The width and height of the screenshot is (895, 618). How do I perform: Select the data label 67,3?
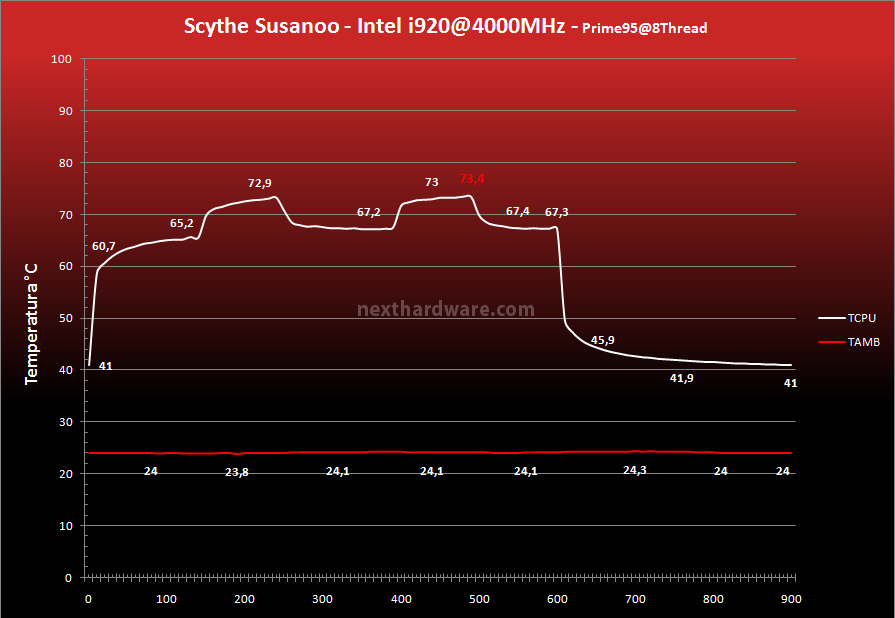click(x=557, y=212)
